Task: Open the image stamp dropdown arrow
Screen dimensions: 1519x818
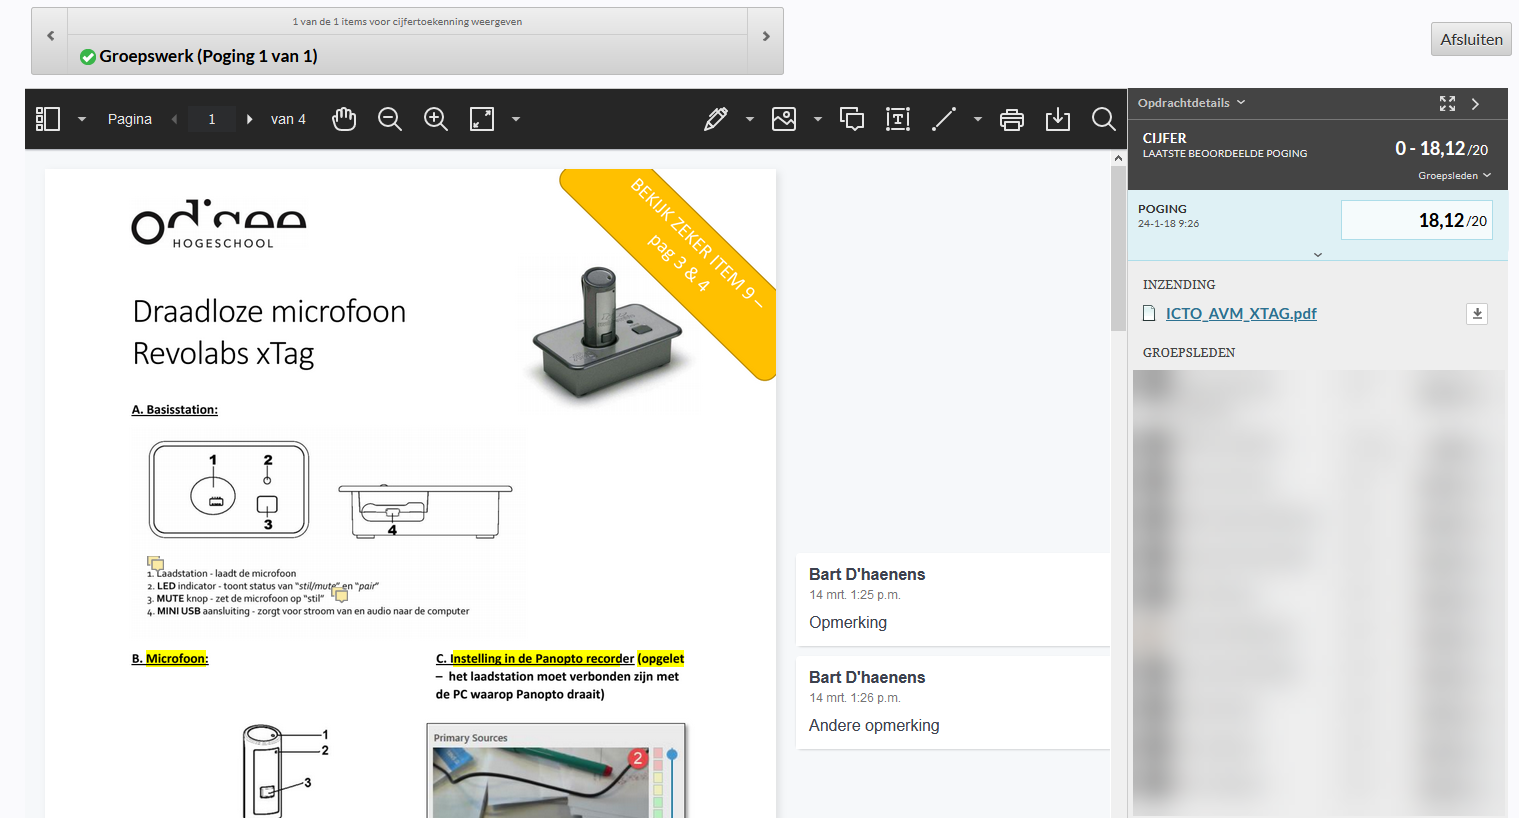Action: (x=818, y=119)
